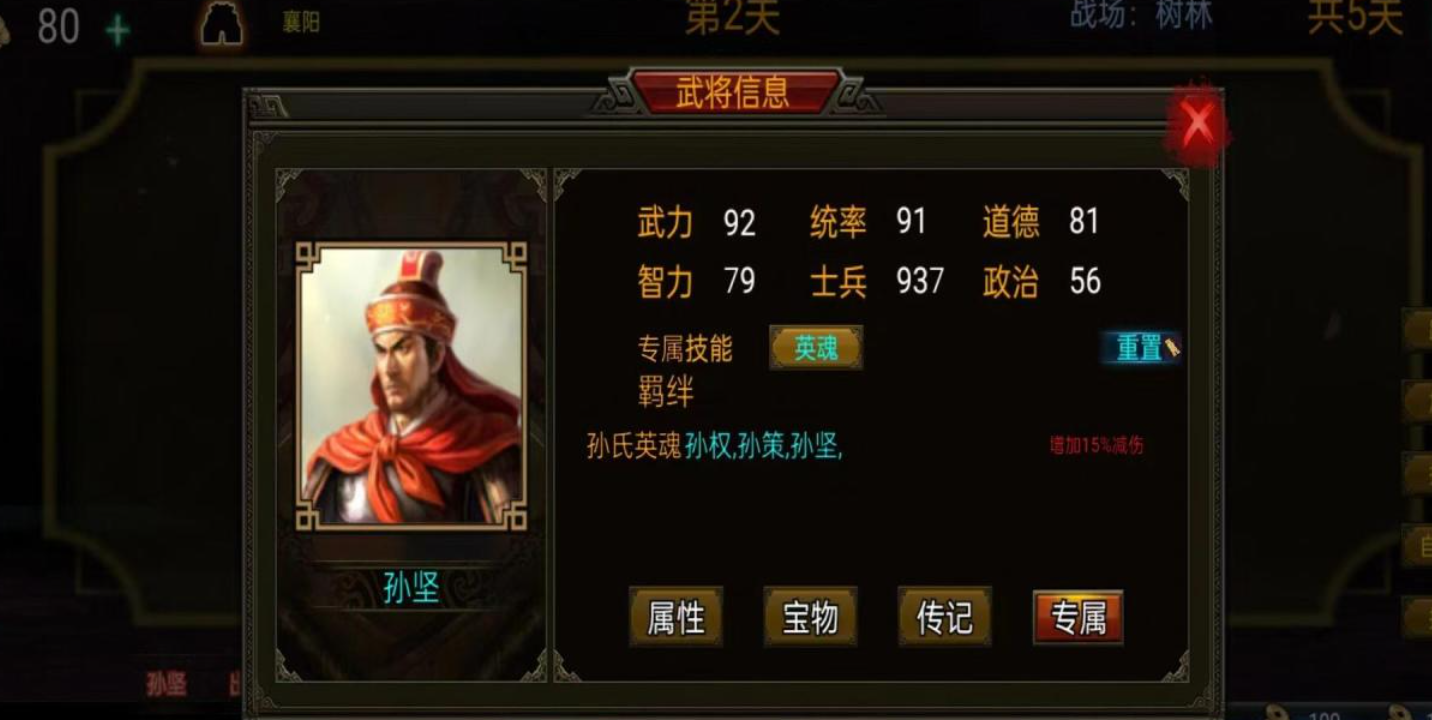Click the city gate icon next to 襄阳

tap(222, 25)
